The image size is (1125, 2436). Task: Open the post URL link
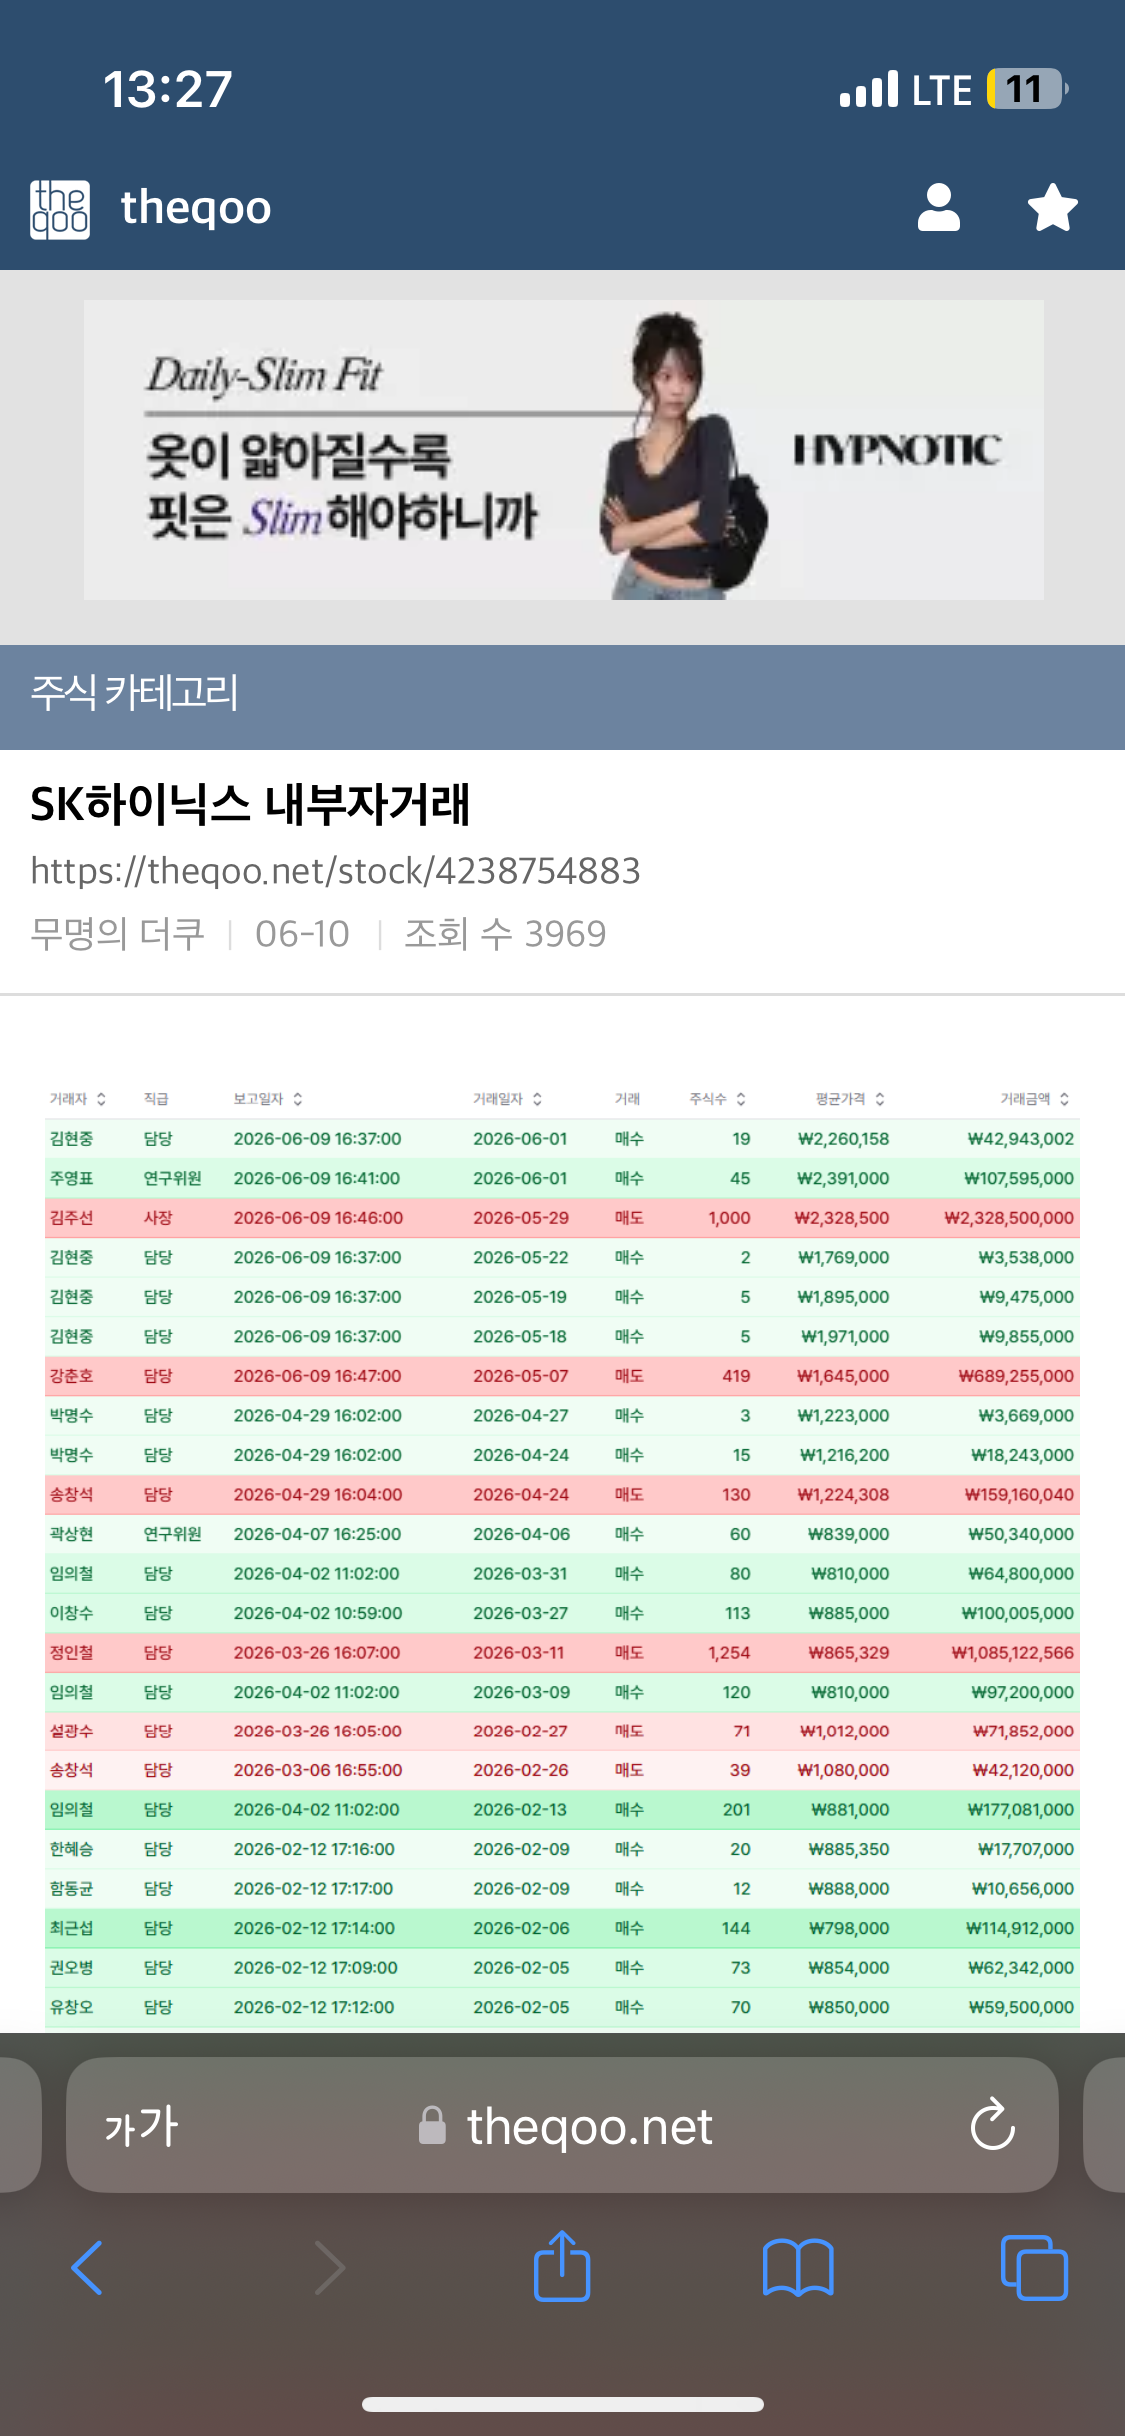pos(335,871)
